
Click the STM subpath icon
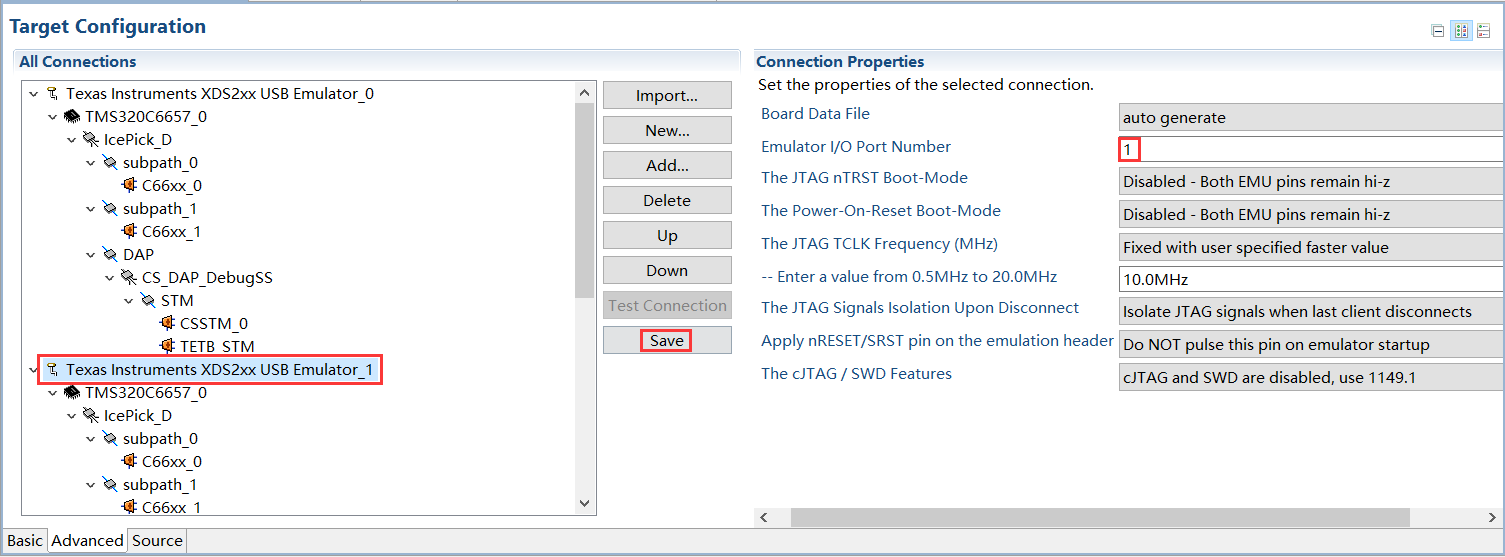click(x=148, y=301)
